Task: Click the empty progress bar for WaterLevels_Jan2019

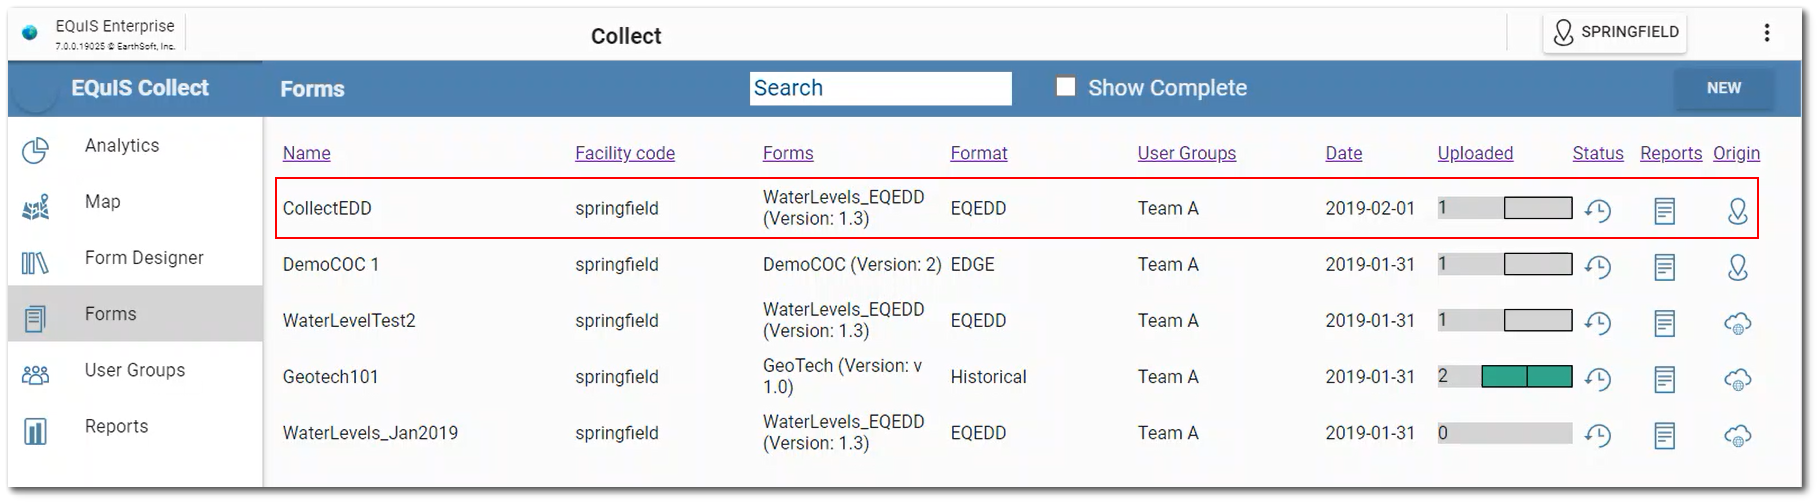Action: click(x=1505, y=433)
